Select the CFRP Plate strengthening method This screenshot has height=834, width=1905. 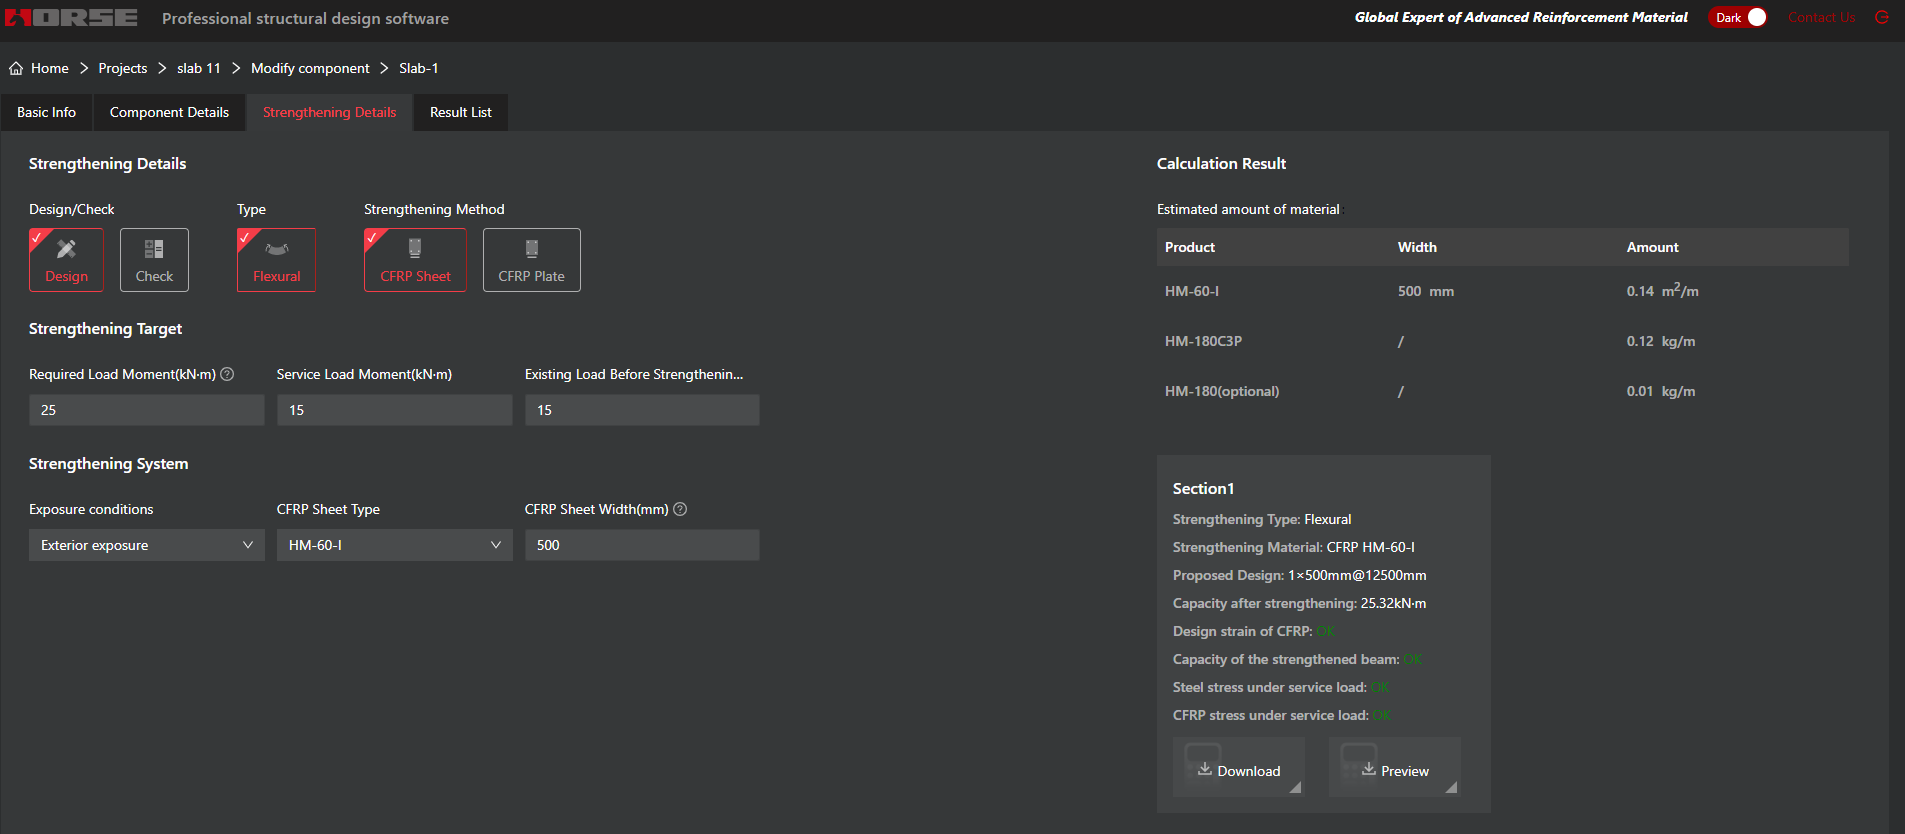[531, 260]
